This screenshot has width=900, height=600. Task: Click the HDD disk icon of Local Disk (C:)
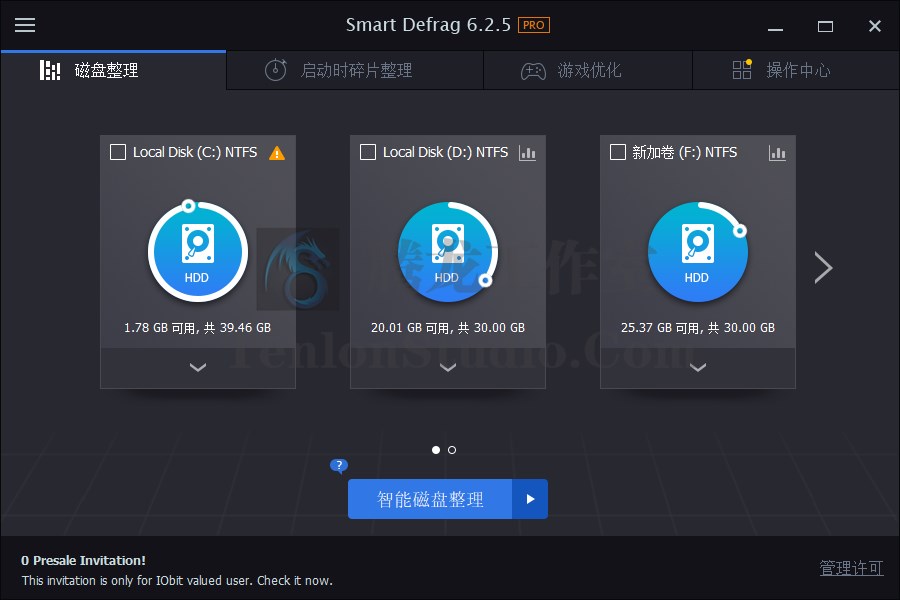tap(198, 251)
